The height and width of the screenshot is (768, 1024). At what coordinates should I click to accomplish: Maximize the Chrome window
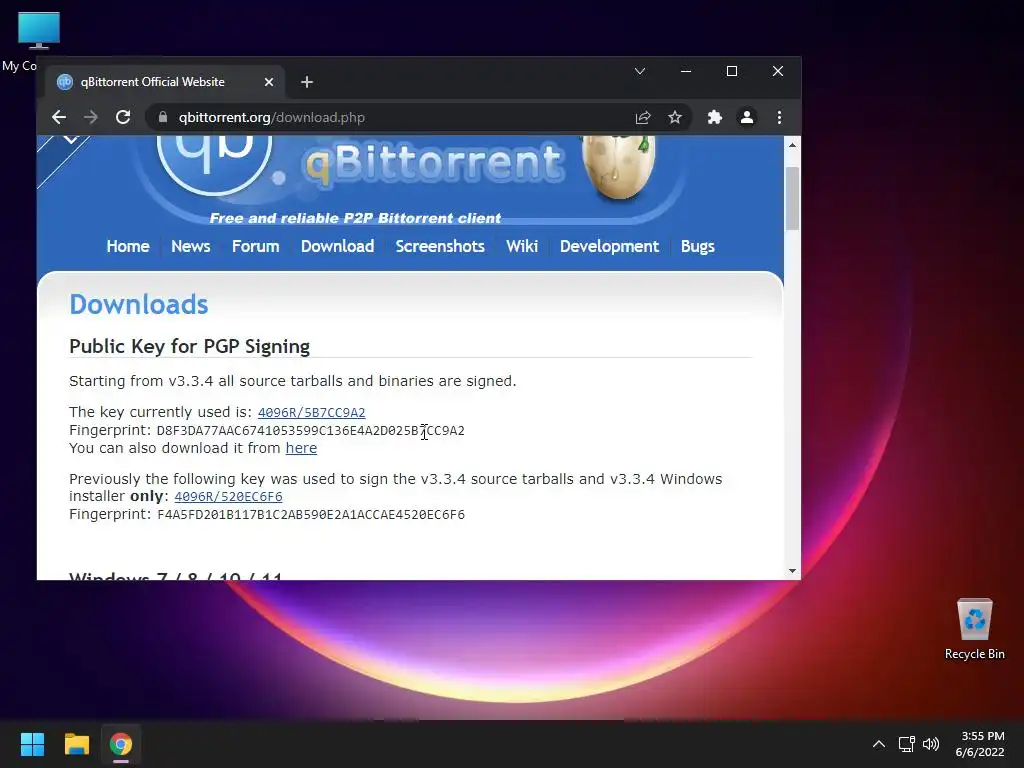[x=732, y=71]
